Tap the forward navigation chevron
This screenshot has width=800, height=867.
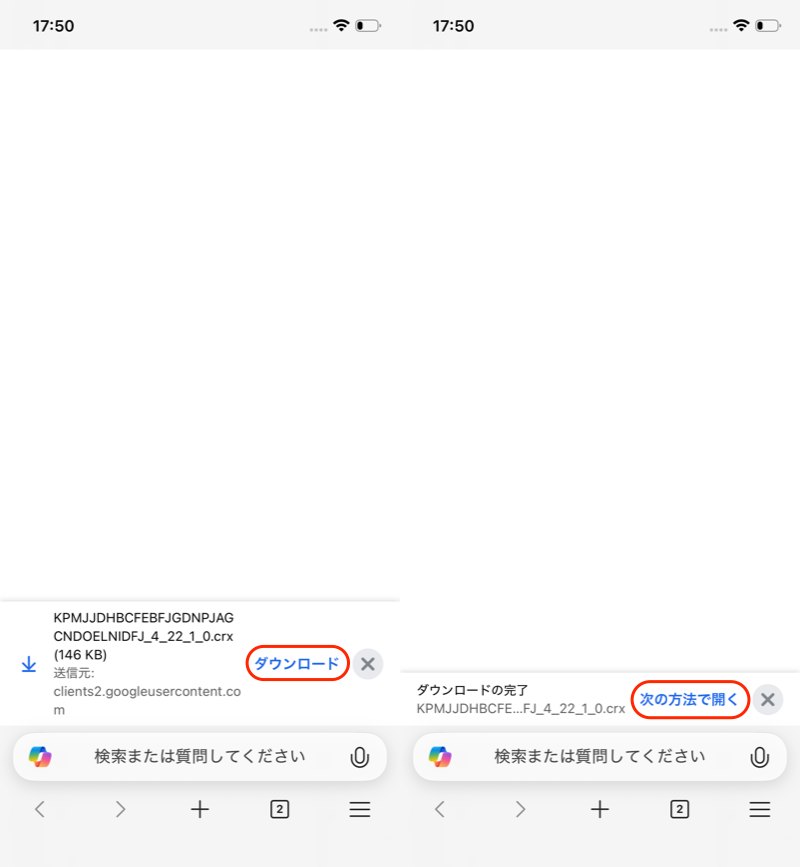pos(120,809)
